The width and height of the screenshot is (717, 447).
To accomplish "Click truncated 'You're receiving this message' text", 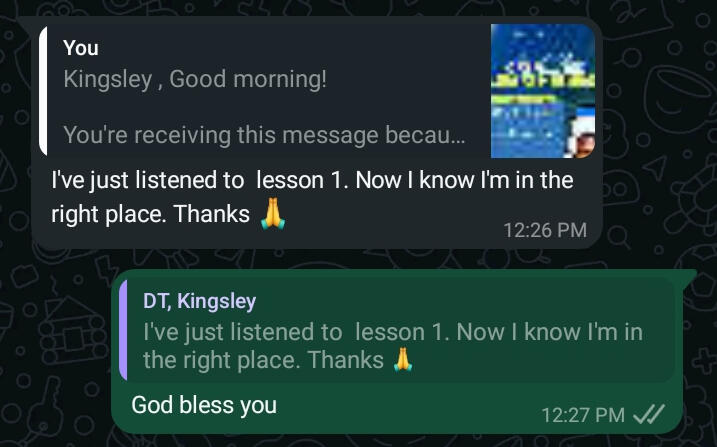I will pyautogui.click(x=264, y=135).
